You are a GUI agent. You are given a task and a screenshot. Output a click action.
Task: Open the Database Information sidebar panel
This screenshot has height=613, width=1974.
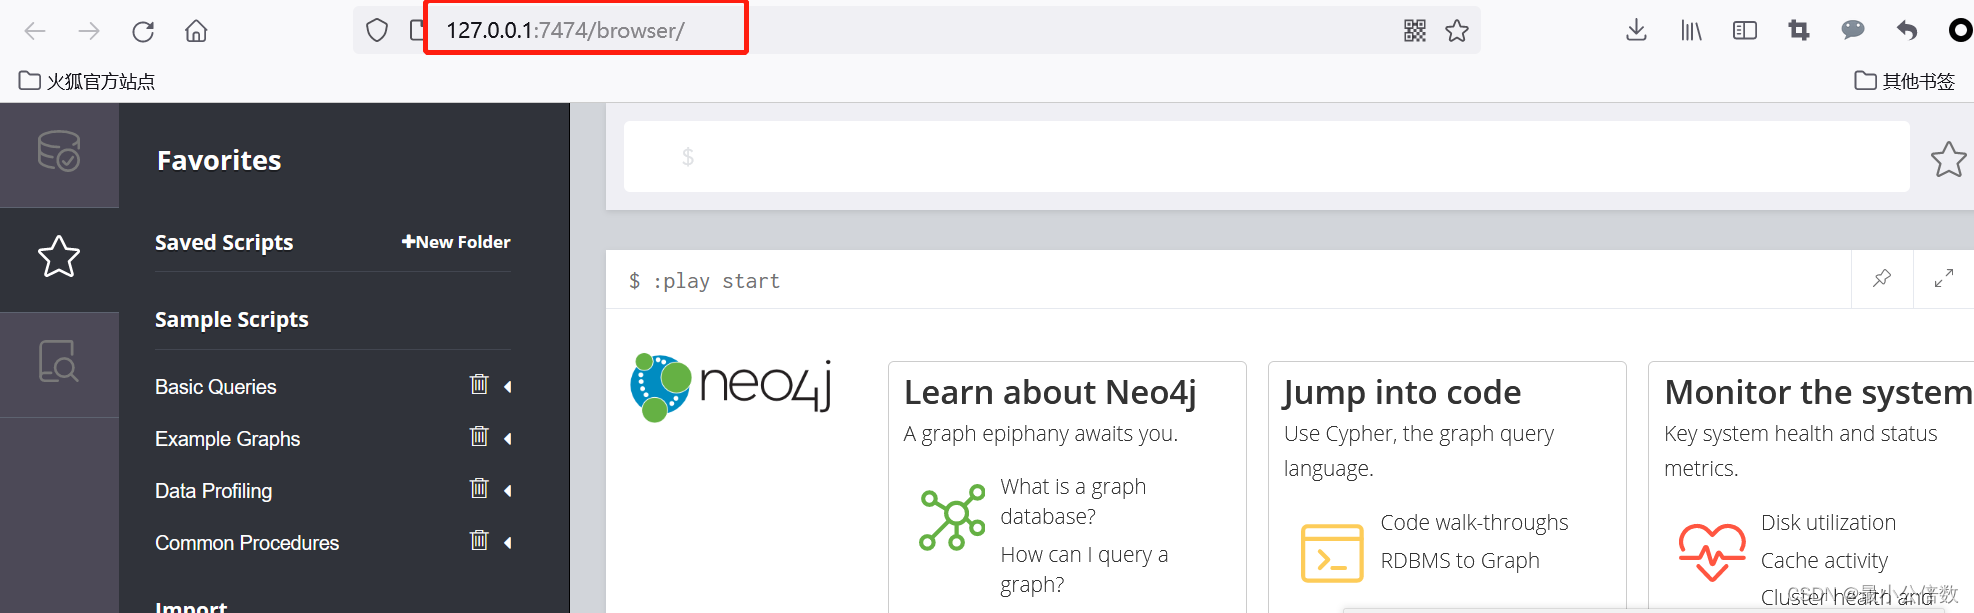point(59,152)
